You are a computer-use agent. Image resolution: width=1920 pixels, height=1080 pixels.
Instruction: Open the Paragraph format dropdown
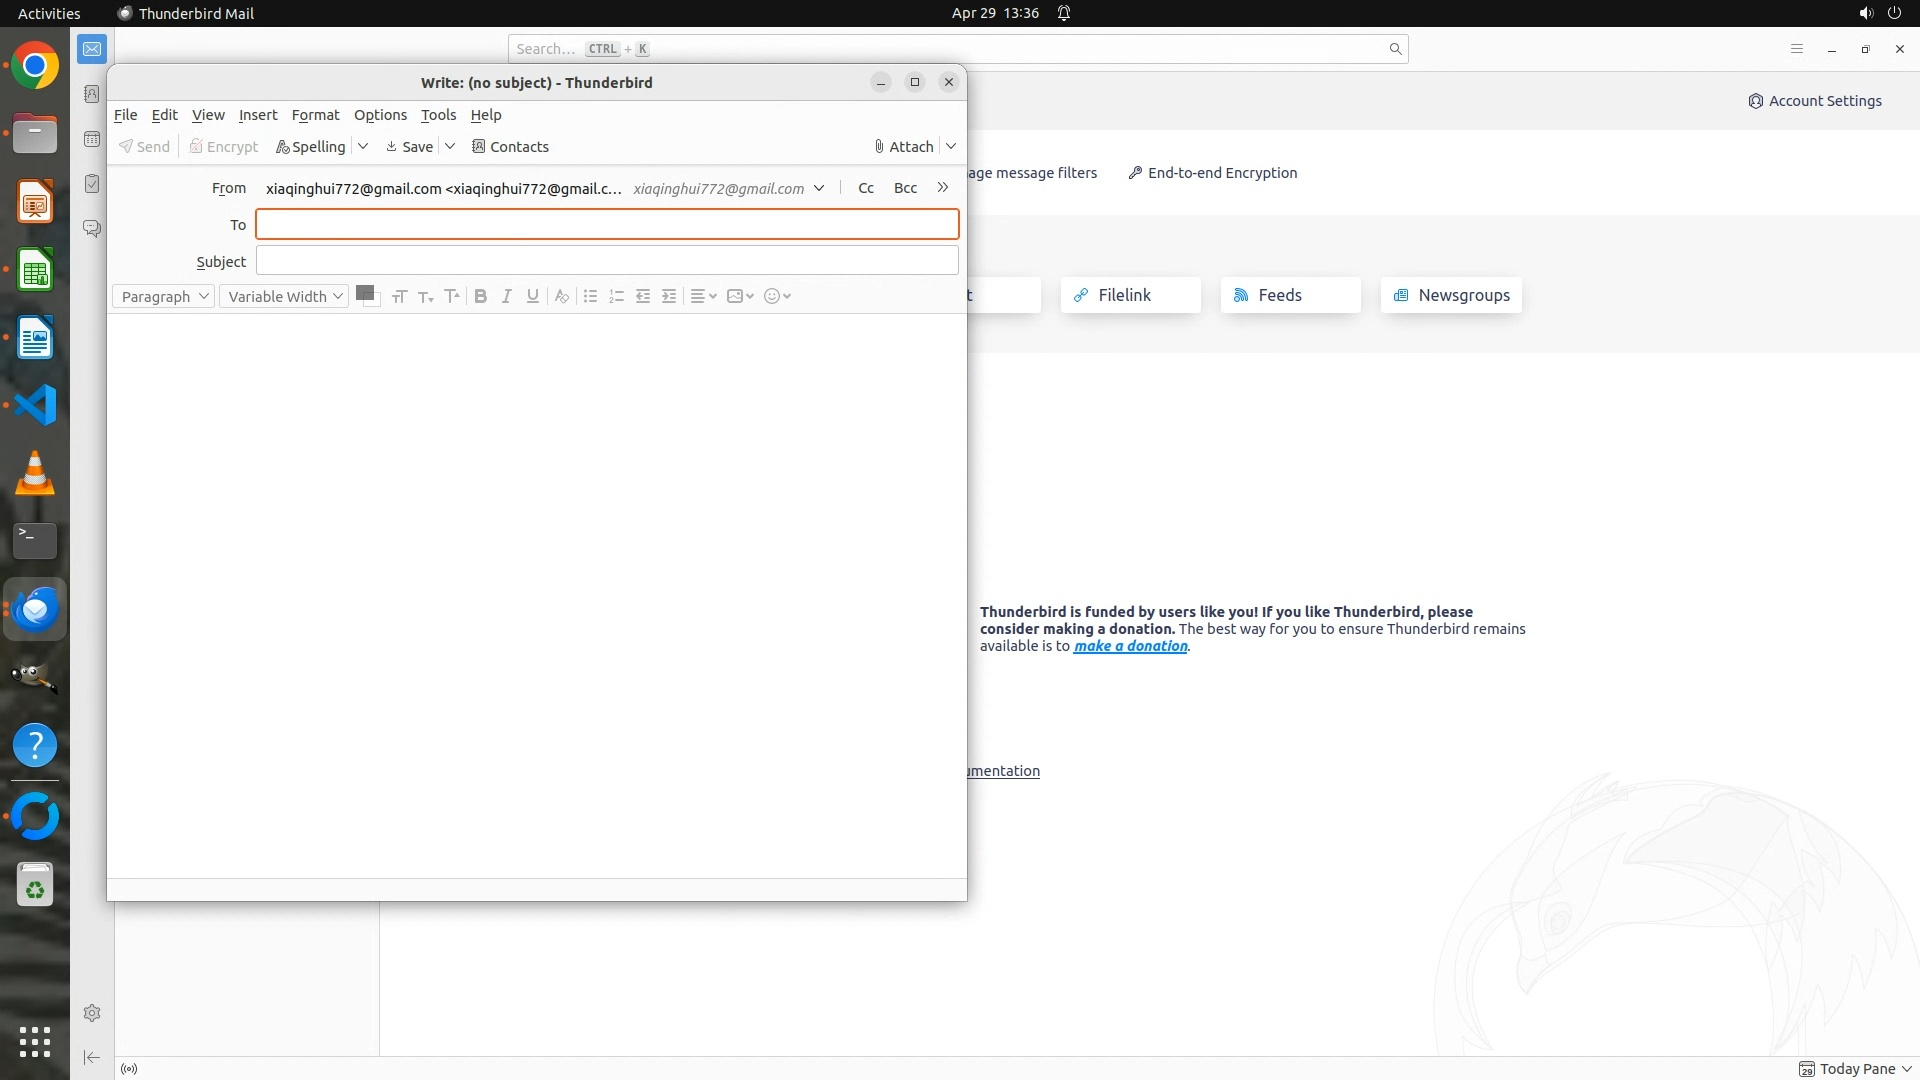[x=163, y=296]
